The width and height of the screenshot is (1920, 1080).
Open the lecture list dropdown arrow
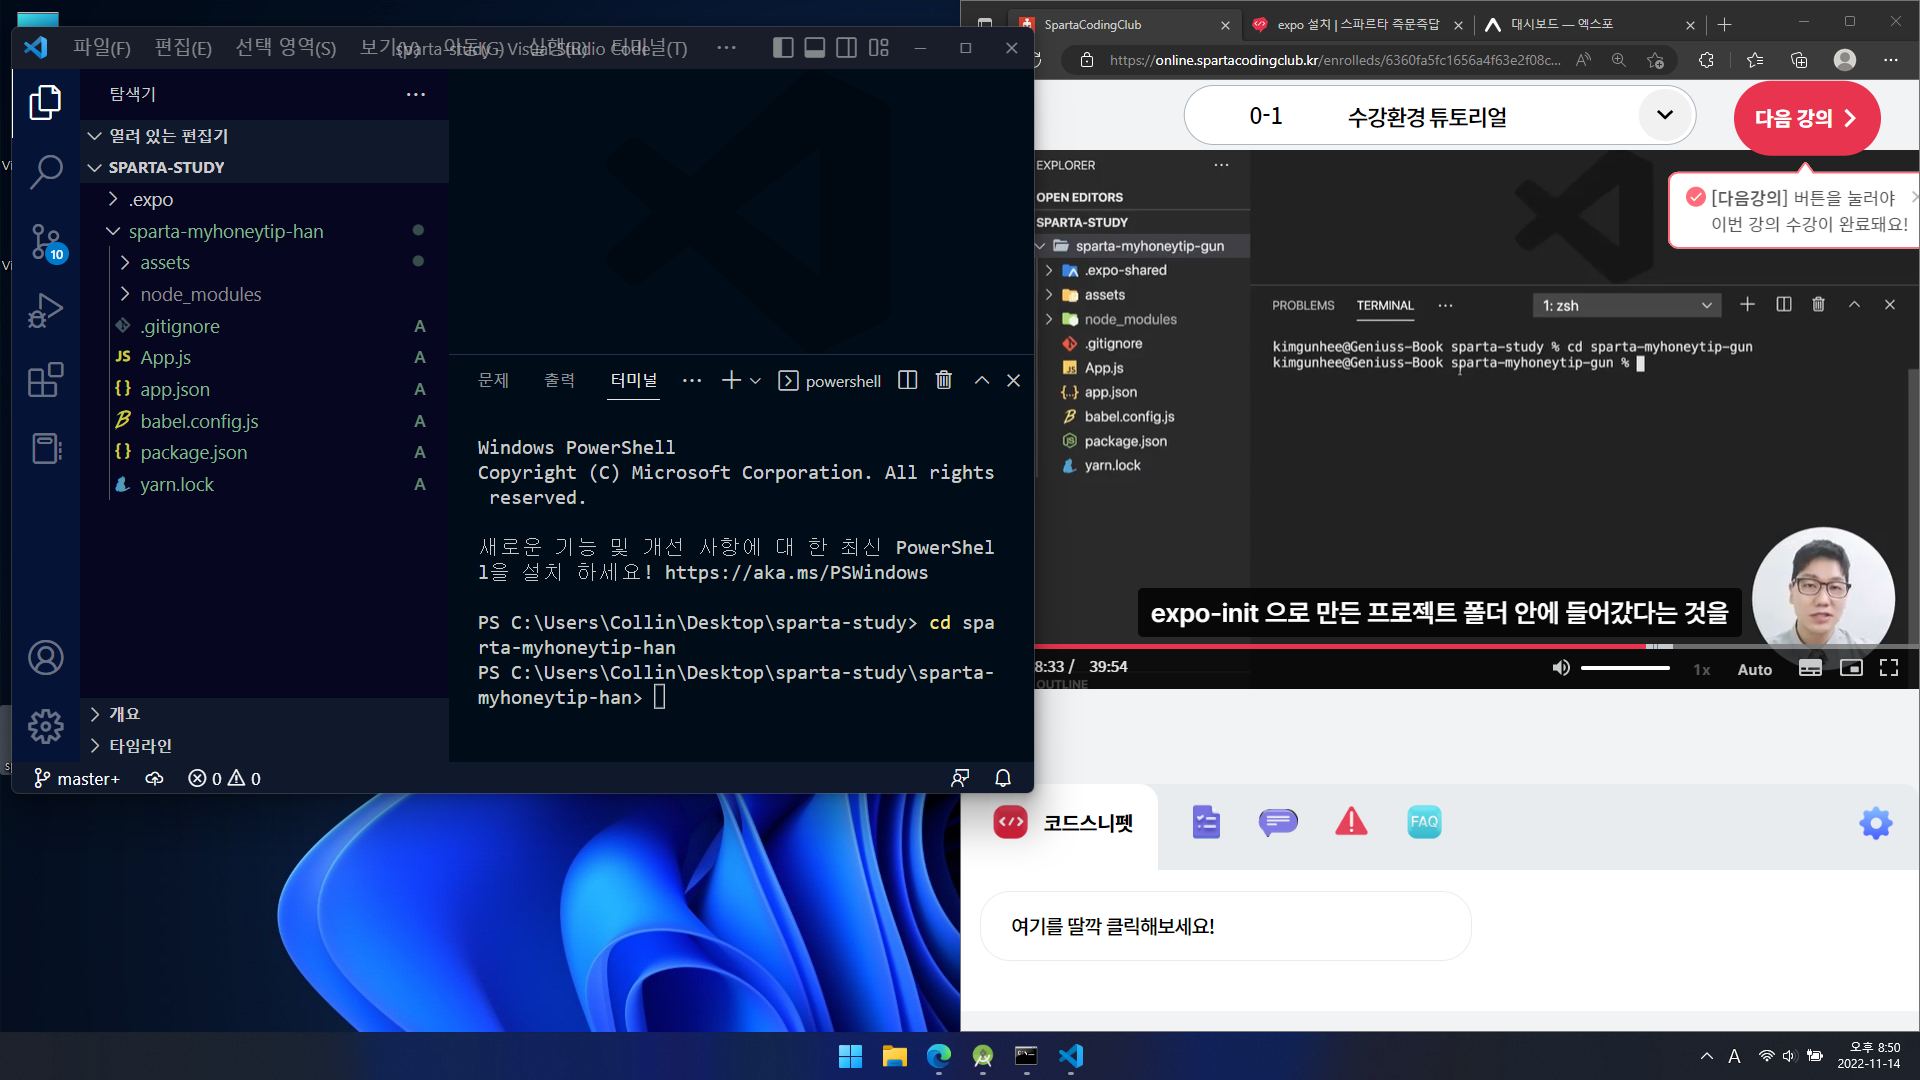point(1665,115)
